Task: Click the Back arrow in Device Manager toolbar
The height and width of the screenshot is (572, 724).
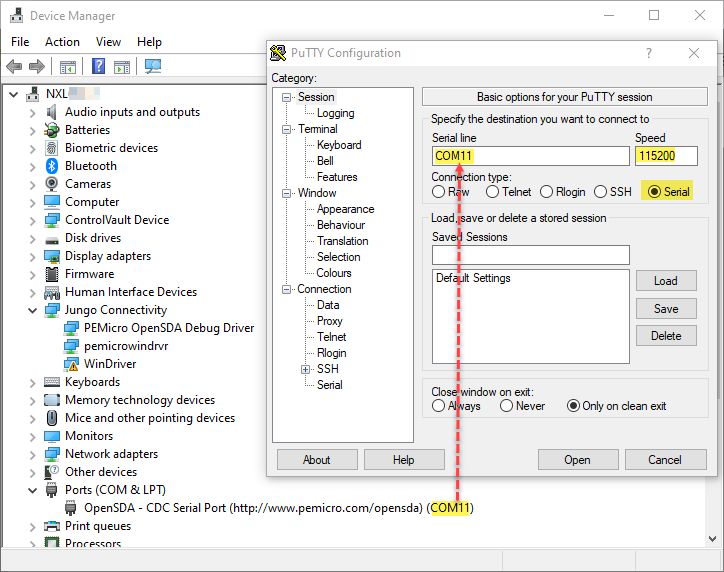Action: (x=14, y=66)
